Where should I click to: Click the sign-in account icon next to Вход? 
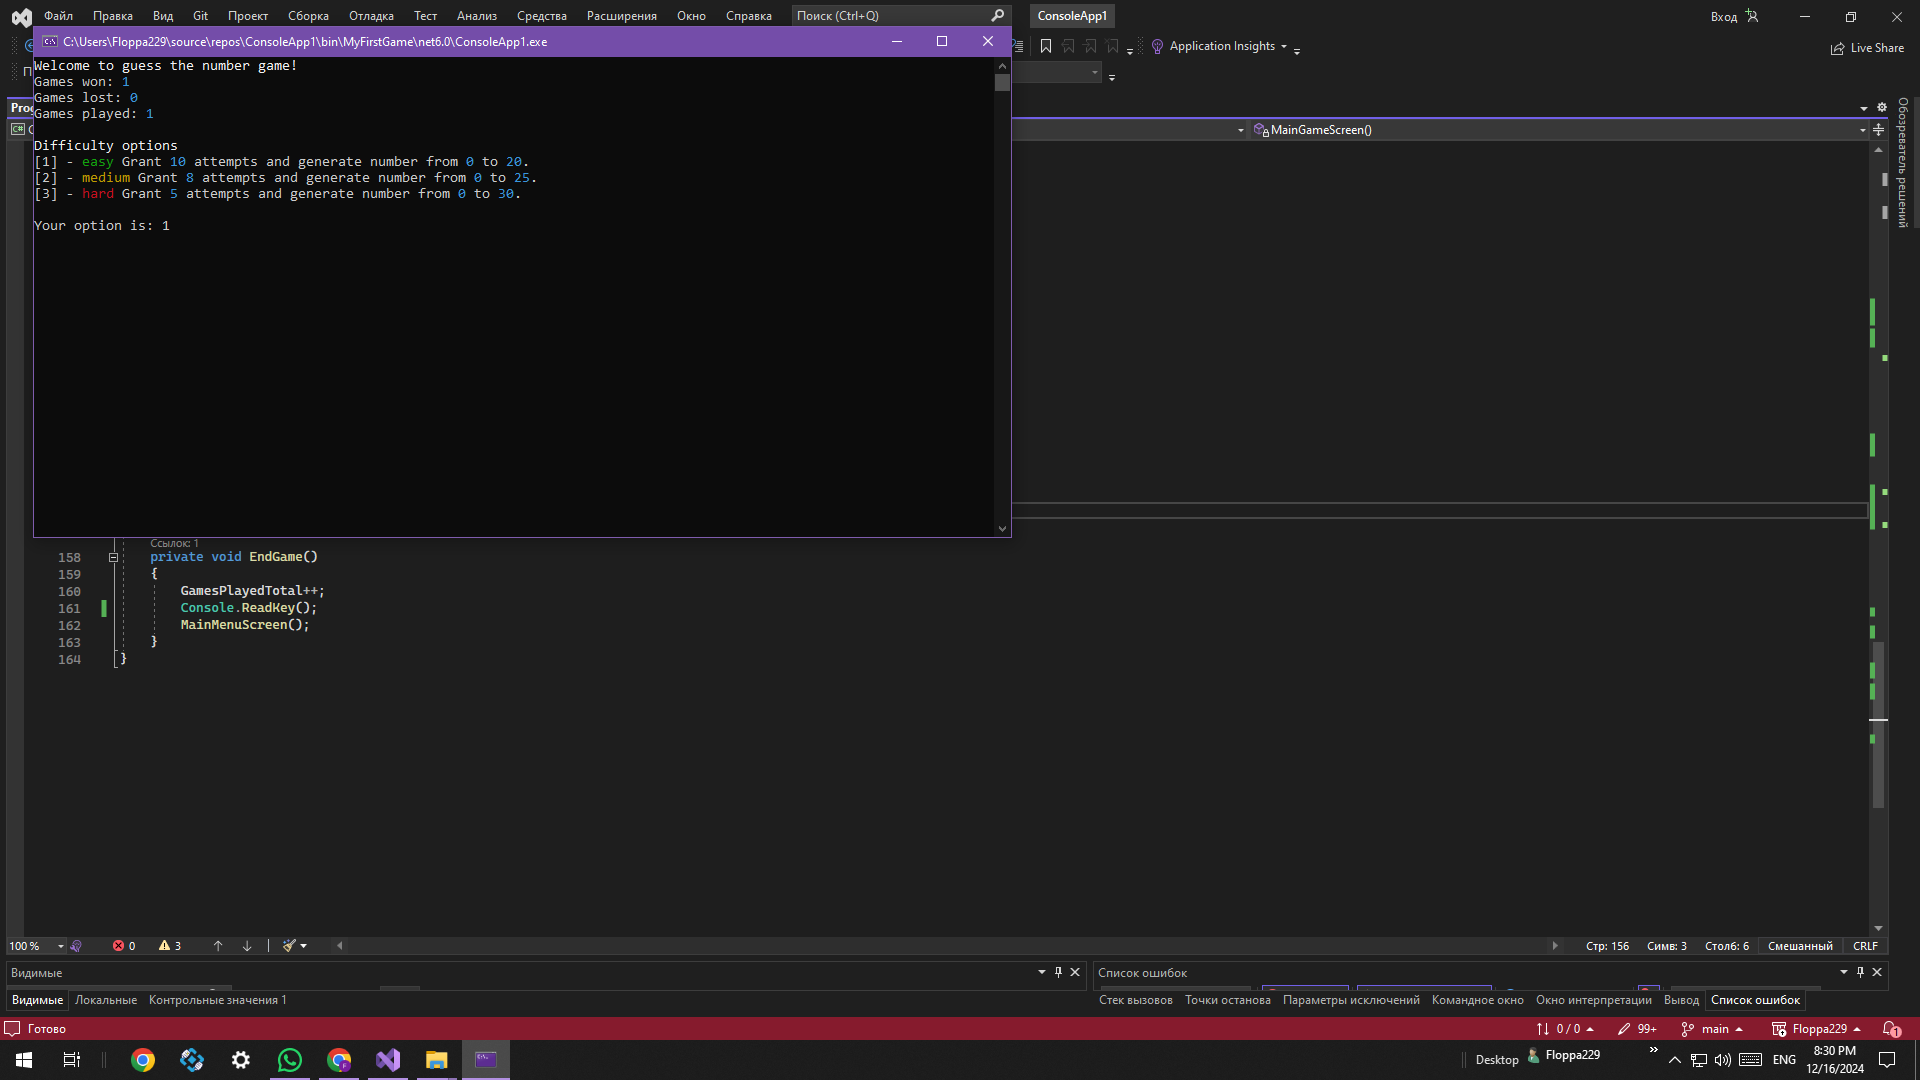tap(1752, 16)
